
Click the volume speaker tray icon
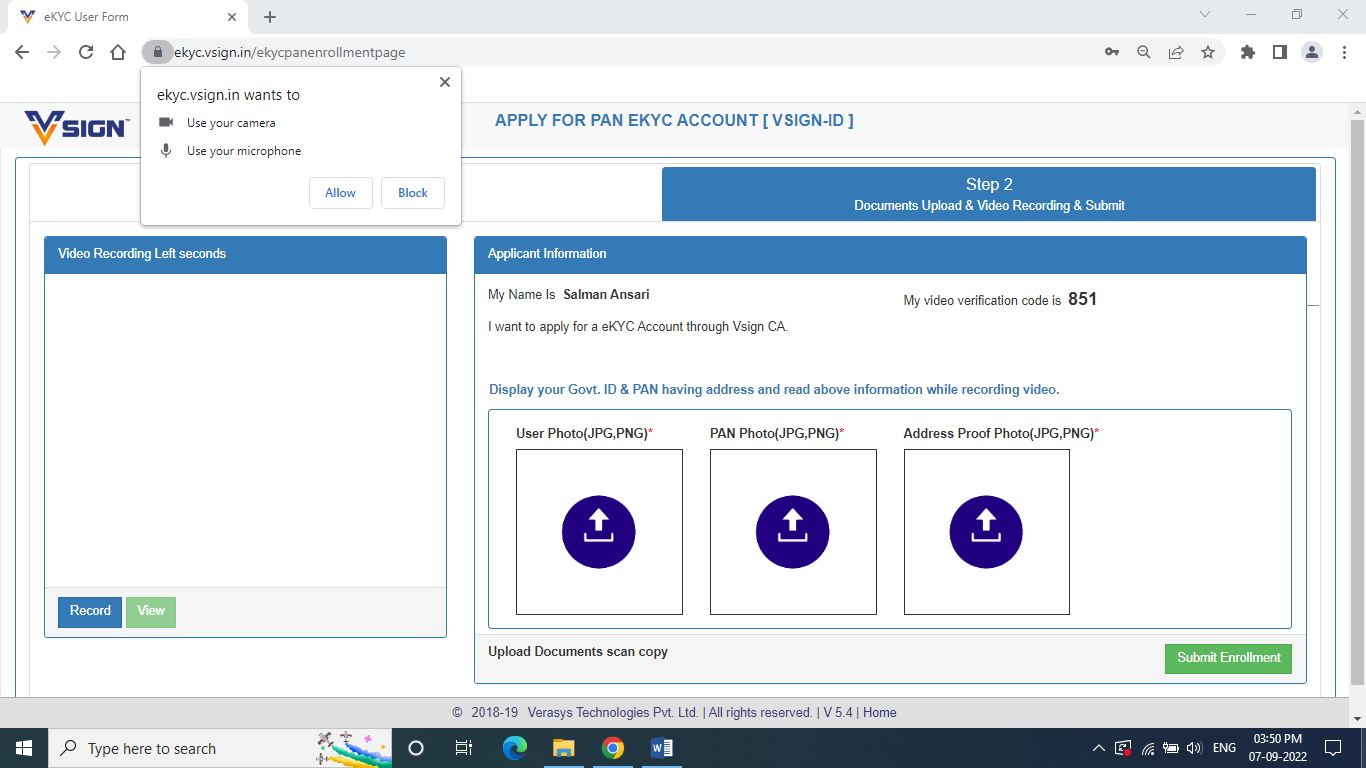[1194, 748]
